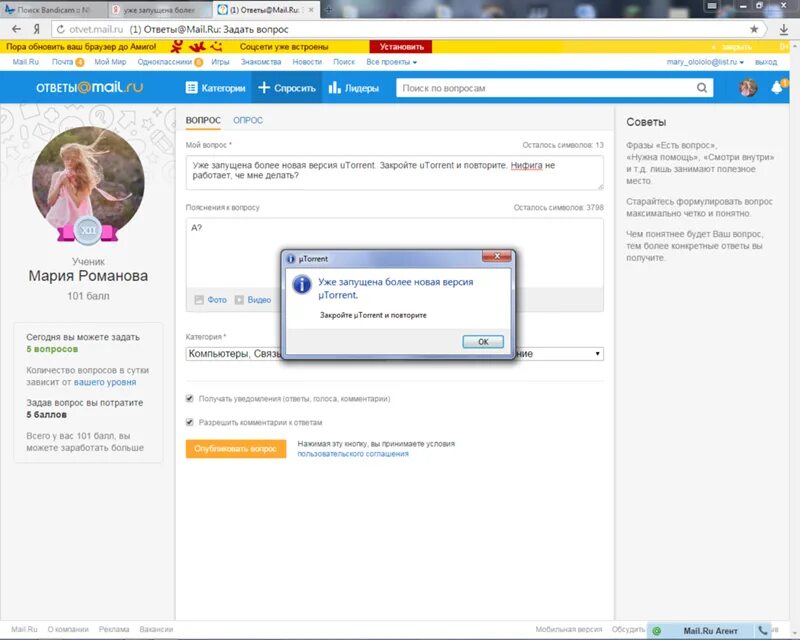
Task: Open the О компании footer link
Action: pyautogui.click(x=68, y=629)
